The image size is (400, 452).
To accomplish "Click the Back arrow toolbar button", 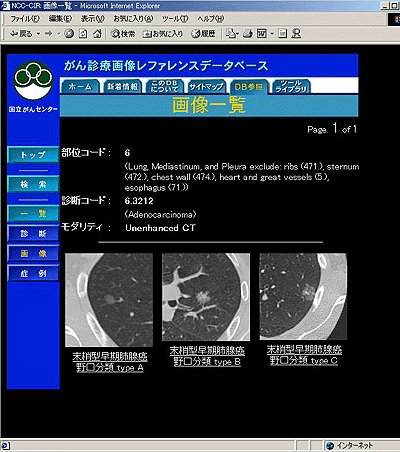I will [21, 33].
